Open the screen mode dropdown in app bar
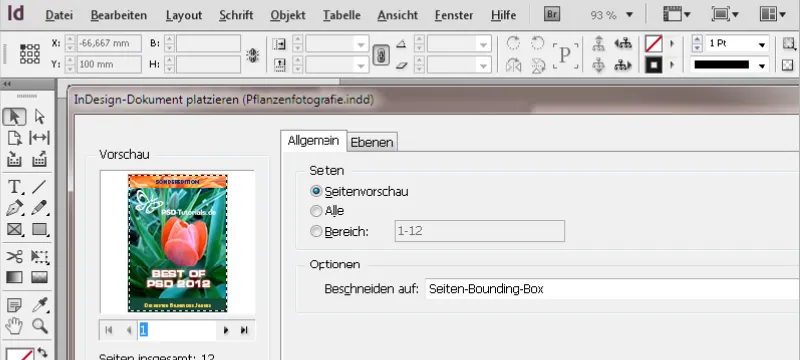This screenshot has width=800, height=360. [x=725, y=14]
